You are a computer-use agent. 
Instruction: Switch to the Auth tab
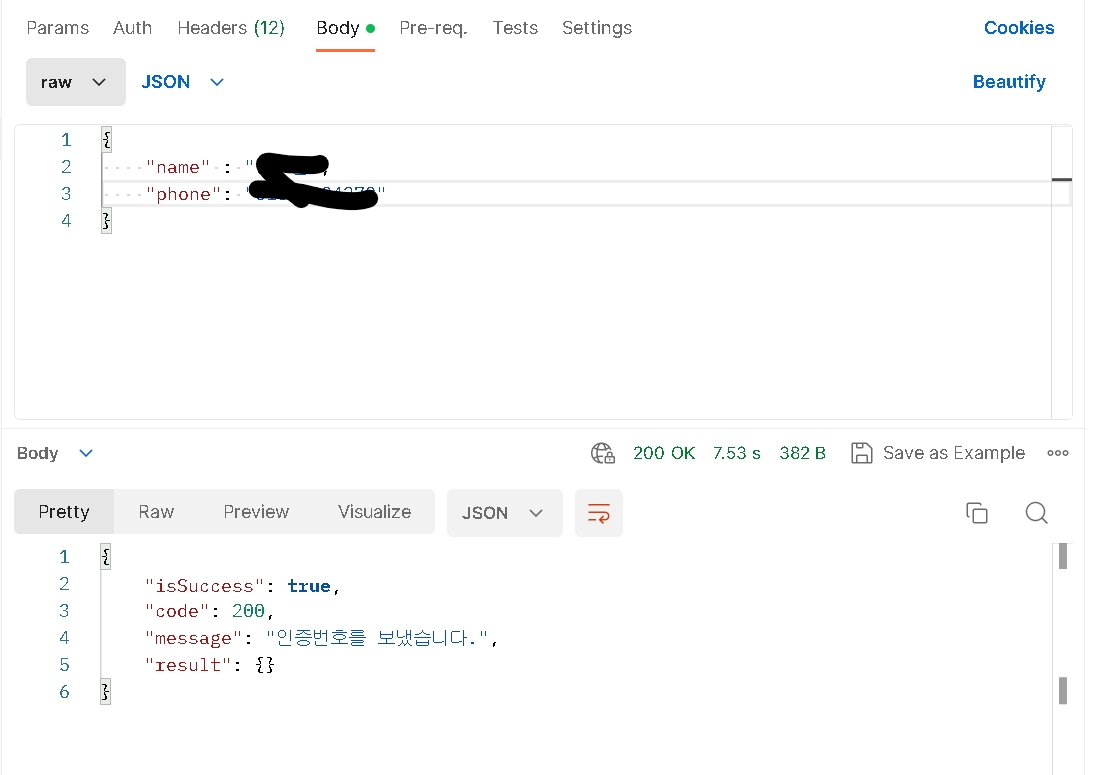[132, 28]
